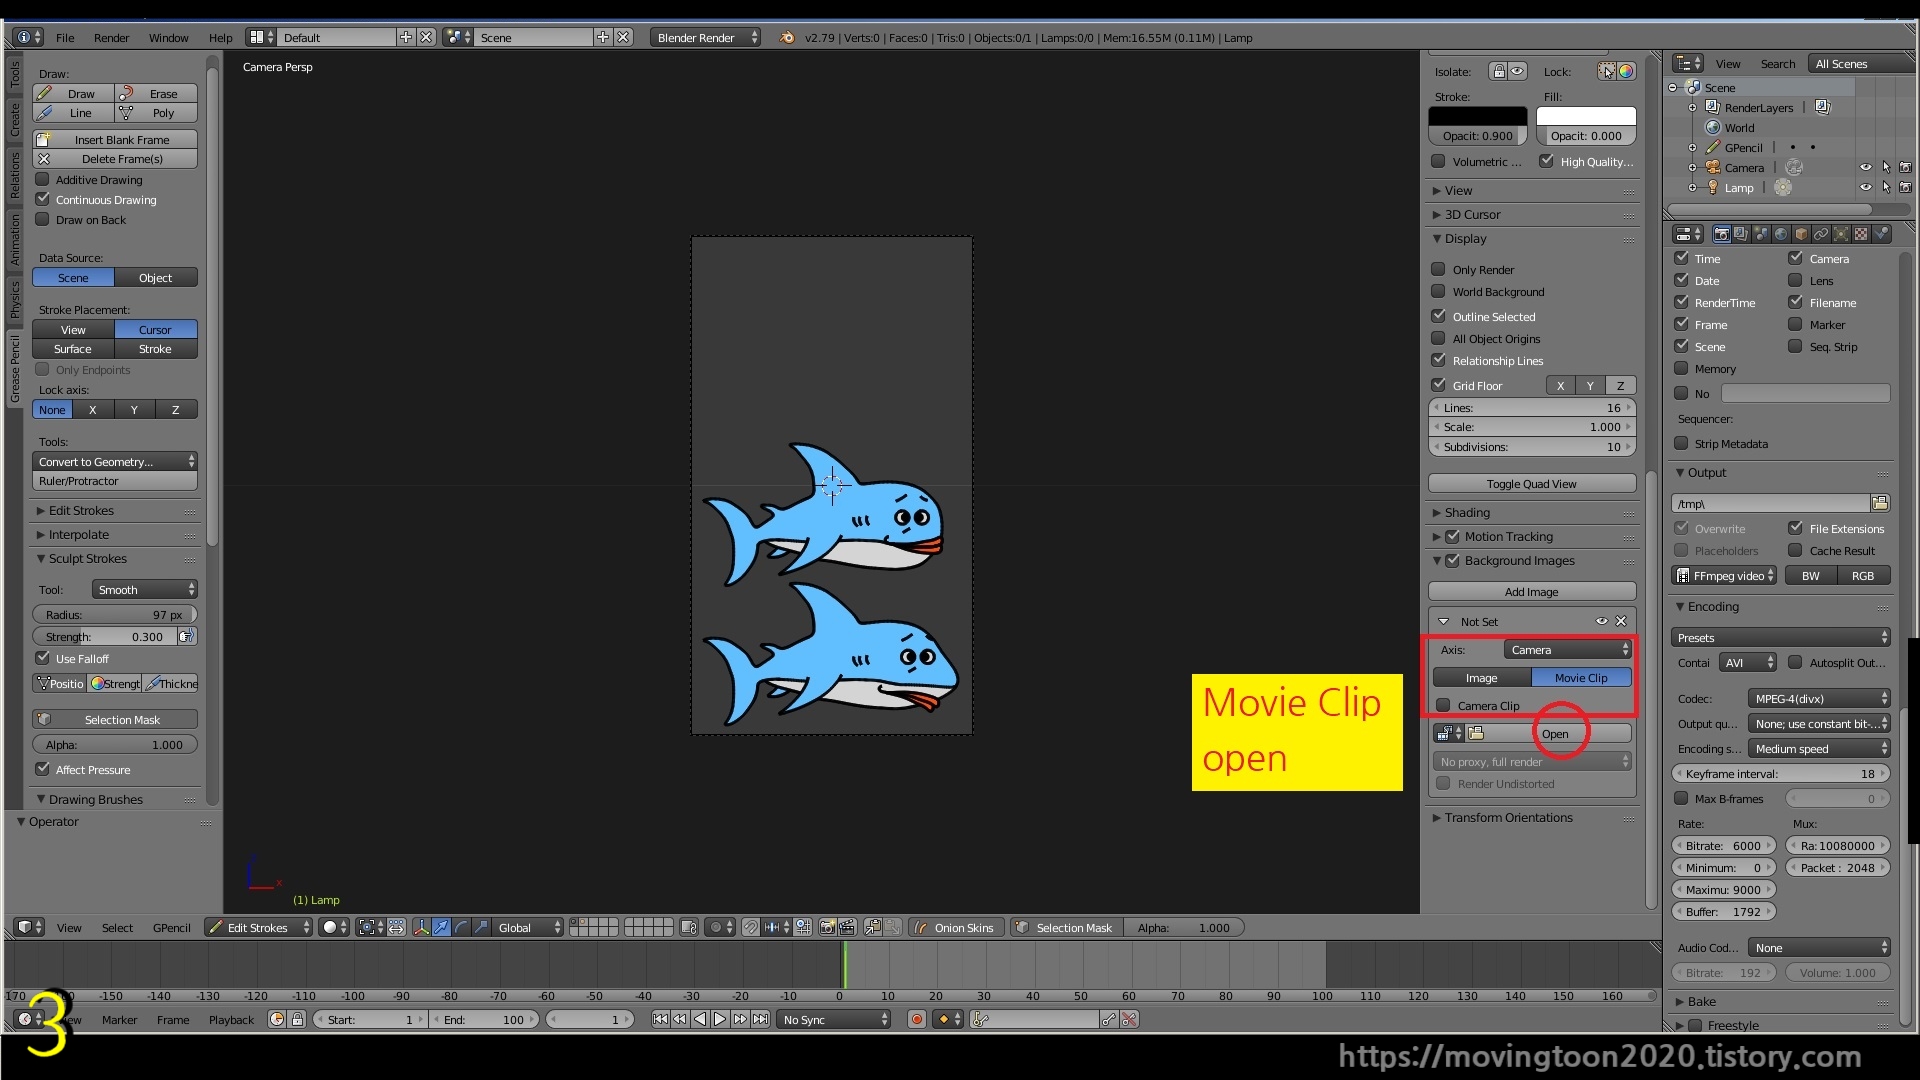Select the Line draw tool

[73, 113]
